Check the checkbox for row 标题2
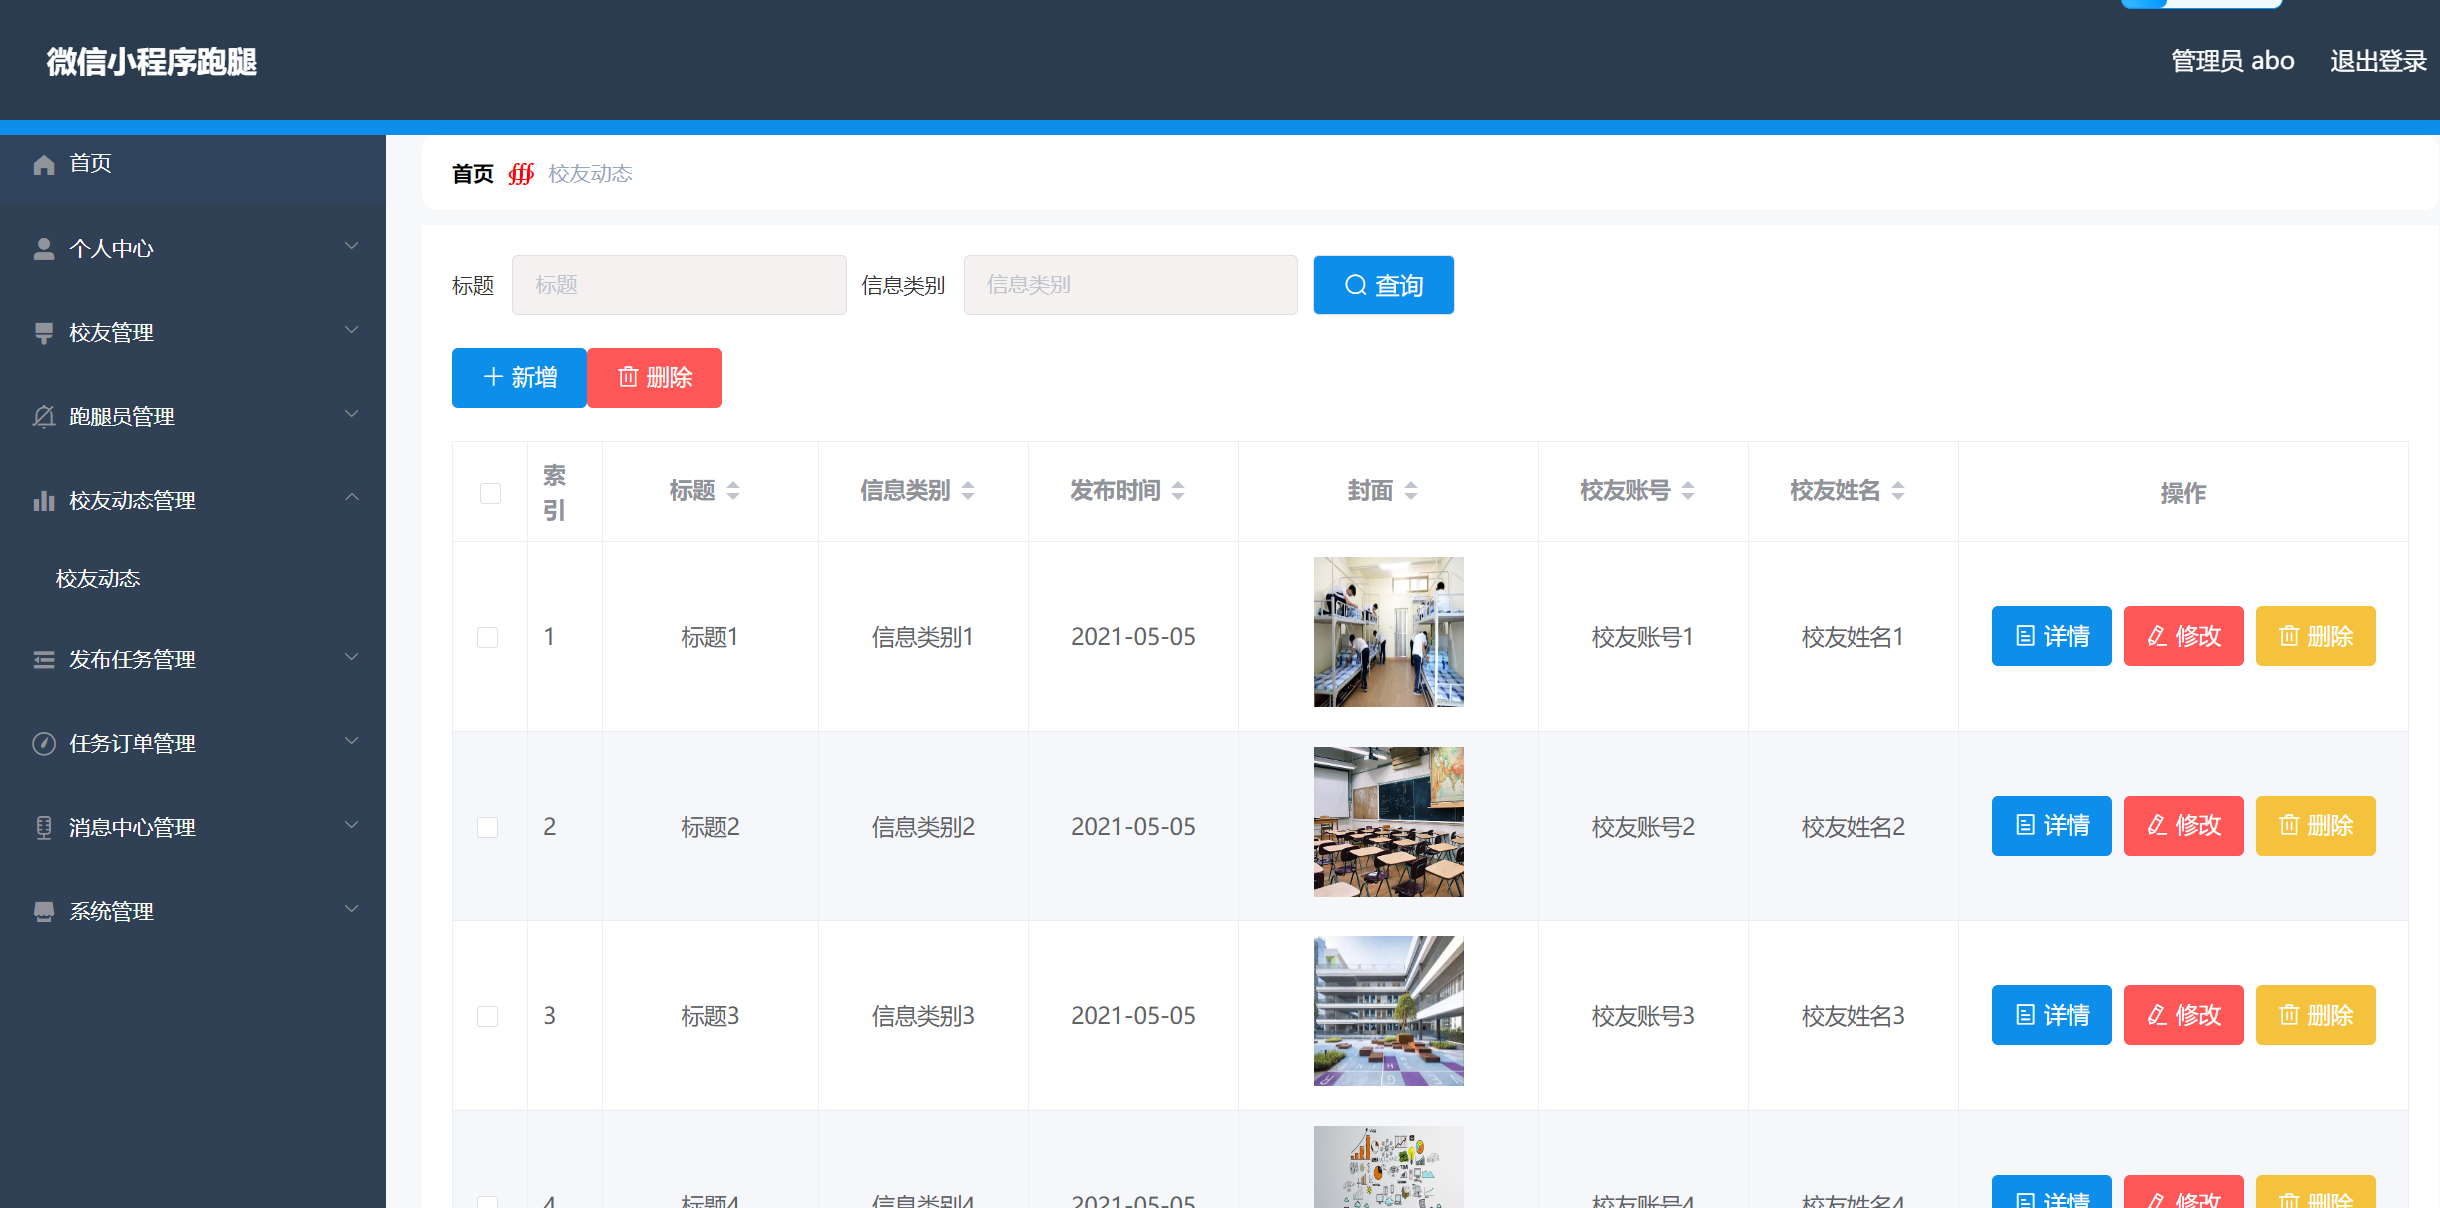The width and height of the screenshot is (2440, 1208). tap(489, 827)
